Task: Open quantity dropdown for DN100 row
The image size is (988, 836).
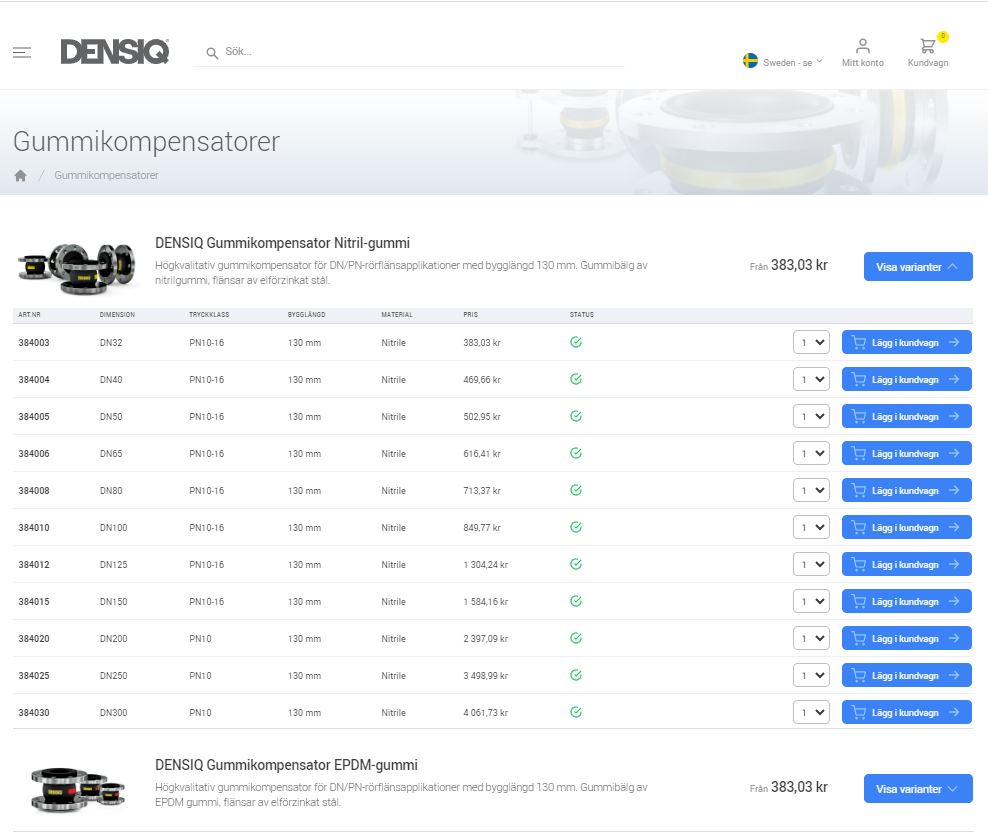Action: pyautogui.click(x=811, y=528)
